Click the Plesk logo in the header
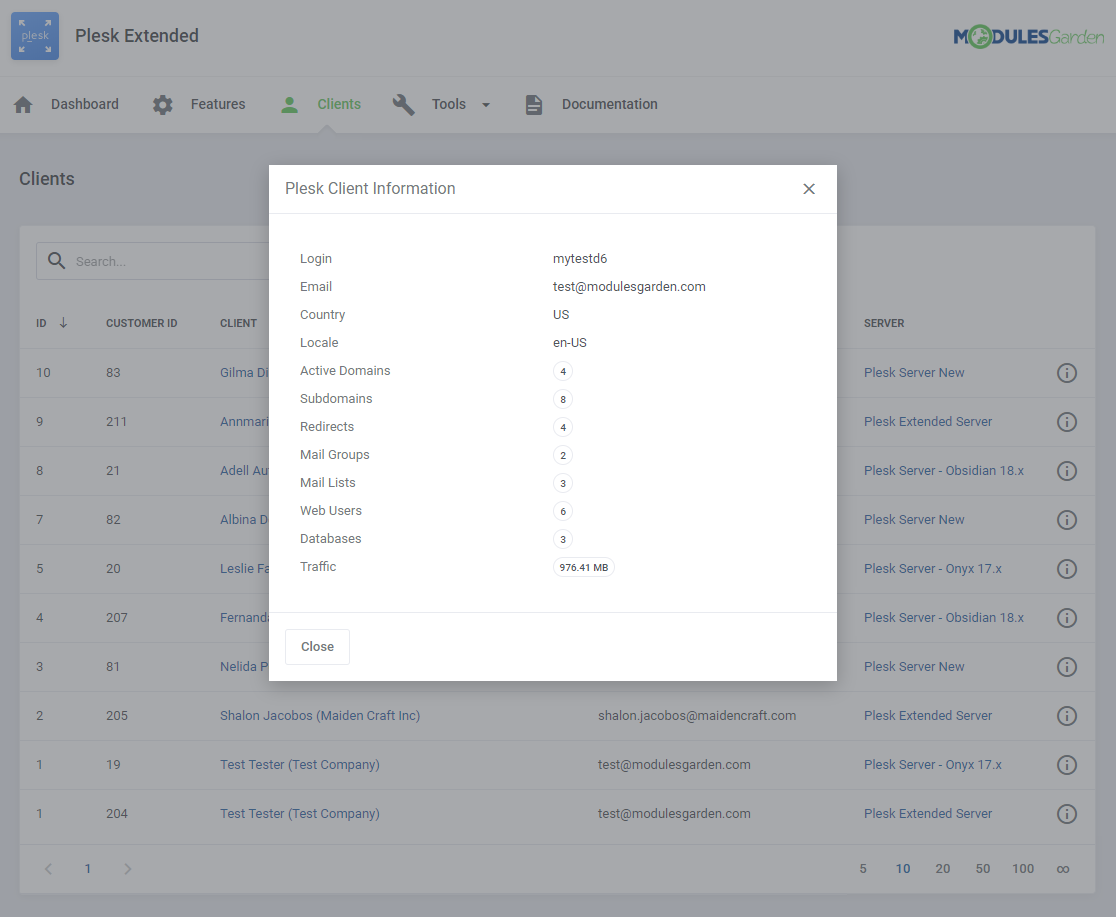 [35, 35]
